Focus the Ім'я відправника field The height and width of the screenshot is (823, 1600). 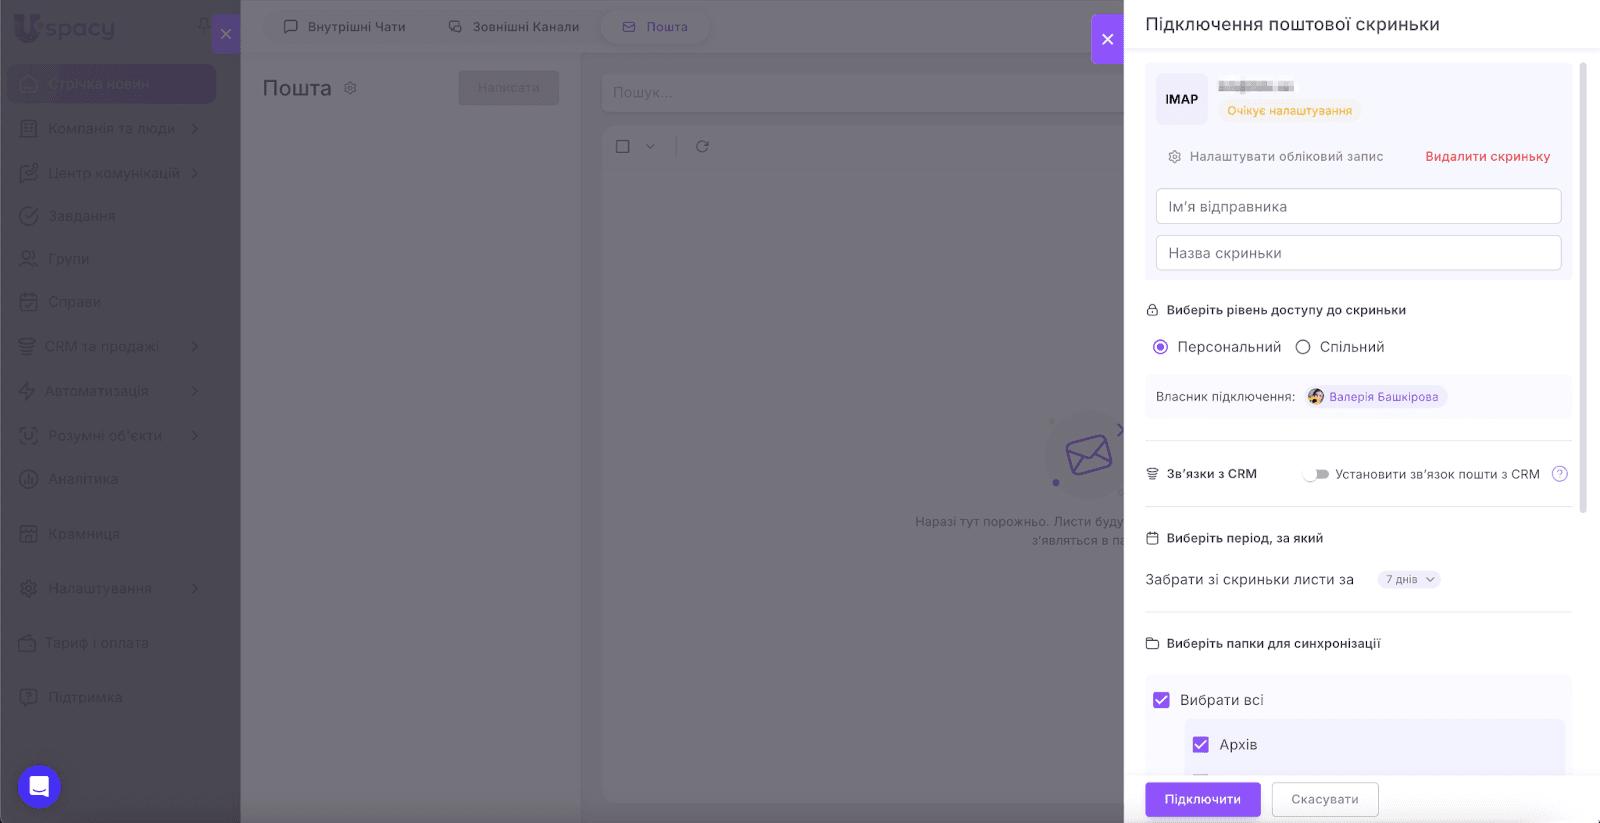pyautogui.click(x=1358, y=206)
